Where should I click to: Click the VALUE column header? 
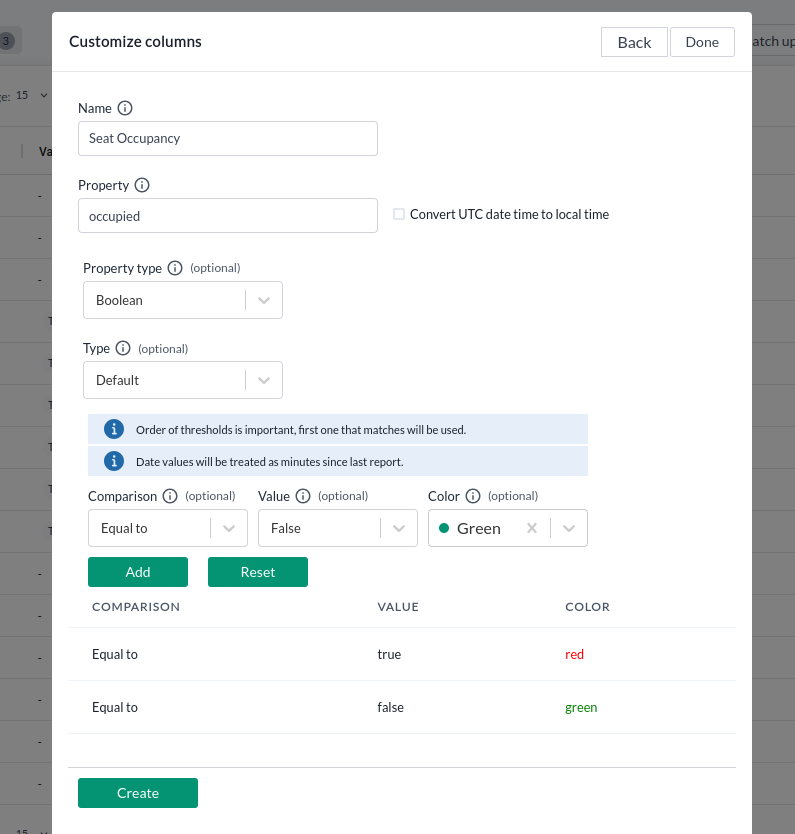coord(398,607)
